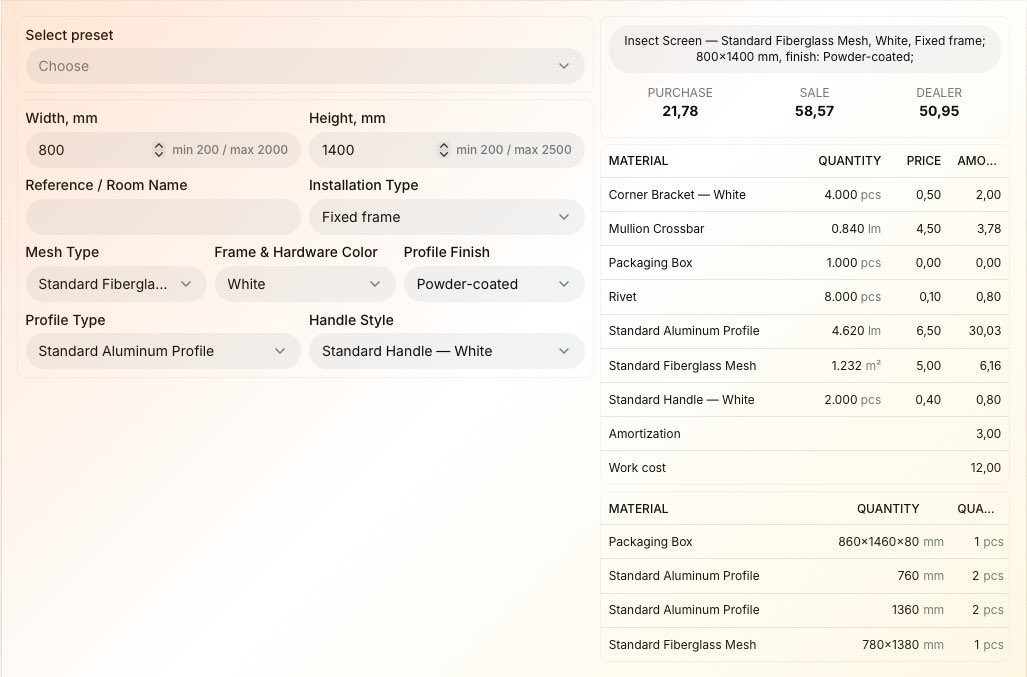
Task: Click the 1360 mm profile cut row
Action: point(804,610)
